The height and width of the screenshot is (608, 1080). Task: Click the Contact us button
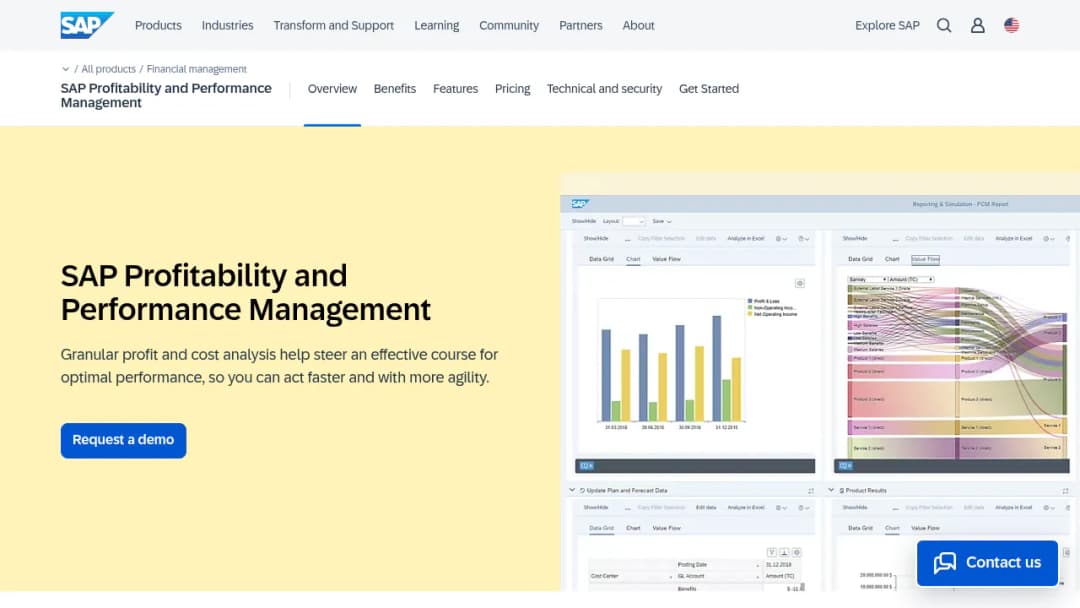click(987, 563)
